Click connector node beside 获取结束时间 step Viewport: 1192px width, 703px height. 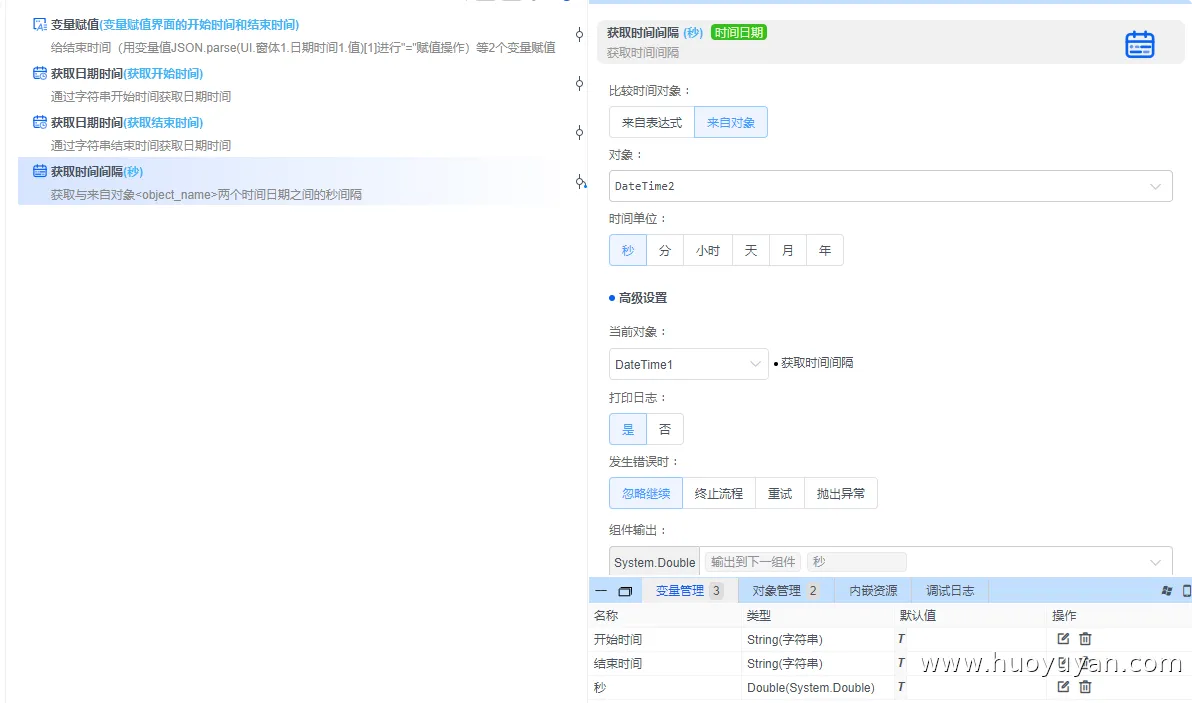pos(579,132)
